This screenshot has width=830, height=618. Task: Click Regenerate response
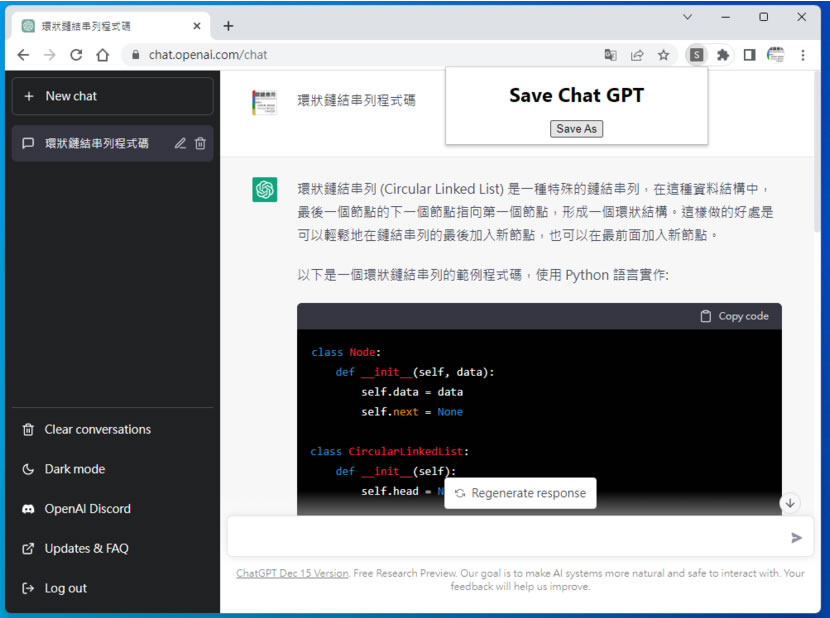click(x=521, y=493)
